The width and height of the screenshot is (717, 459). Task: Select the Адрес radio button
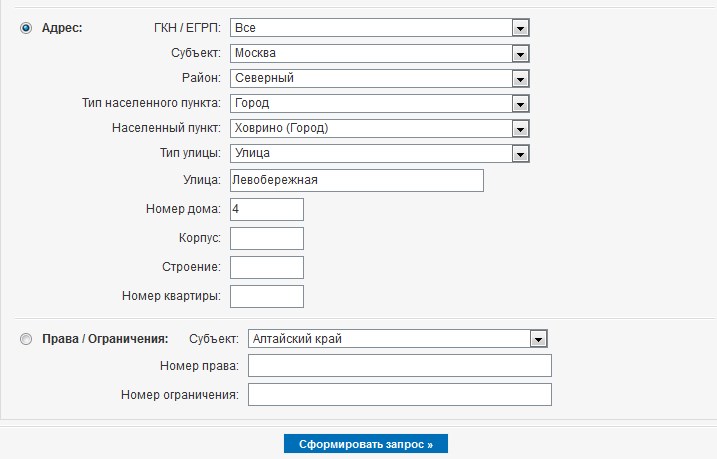[26, 28]
